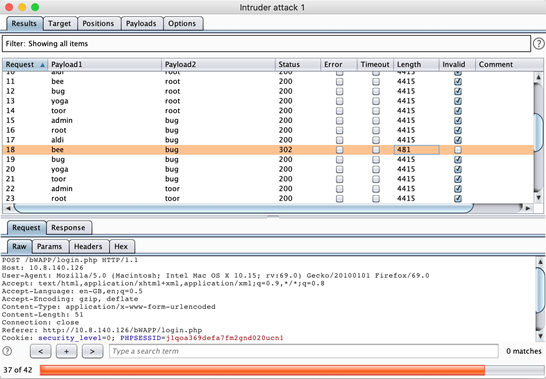Select the Request message tab
This screenshot has height=379, width=546.
pyautogui.click(x=26, y=227)
